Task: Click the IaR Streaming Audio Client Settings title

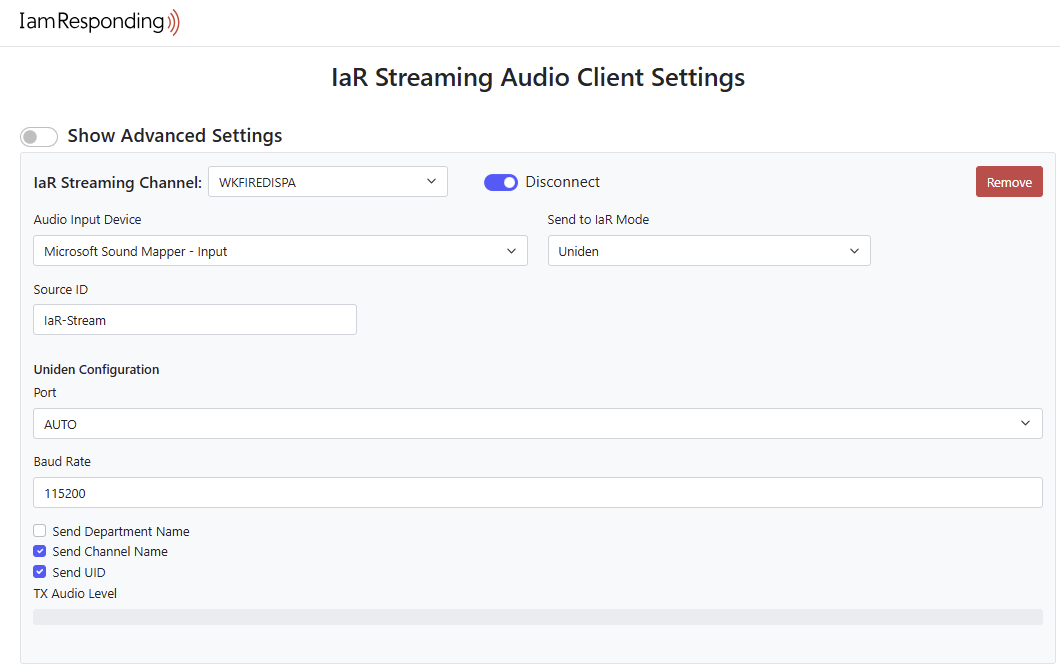Action: click(x=538, y=78)
